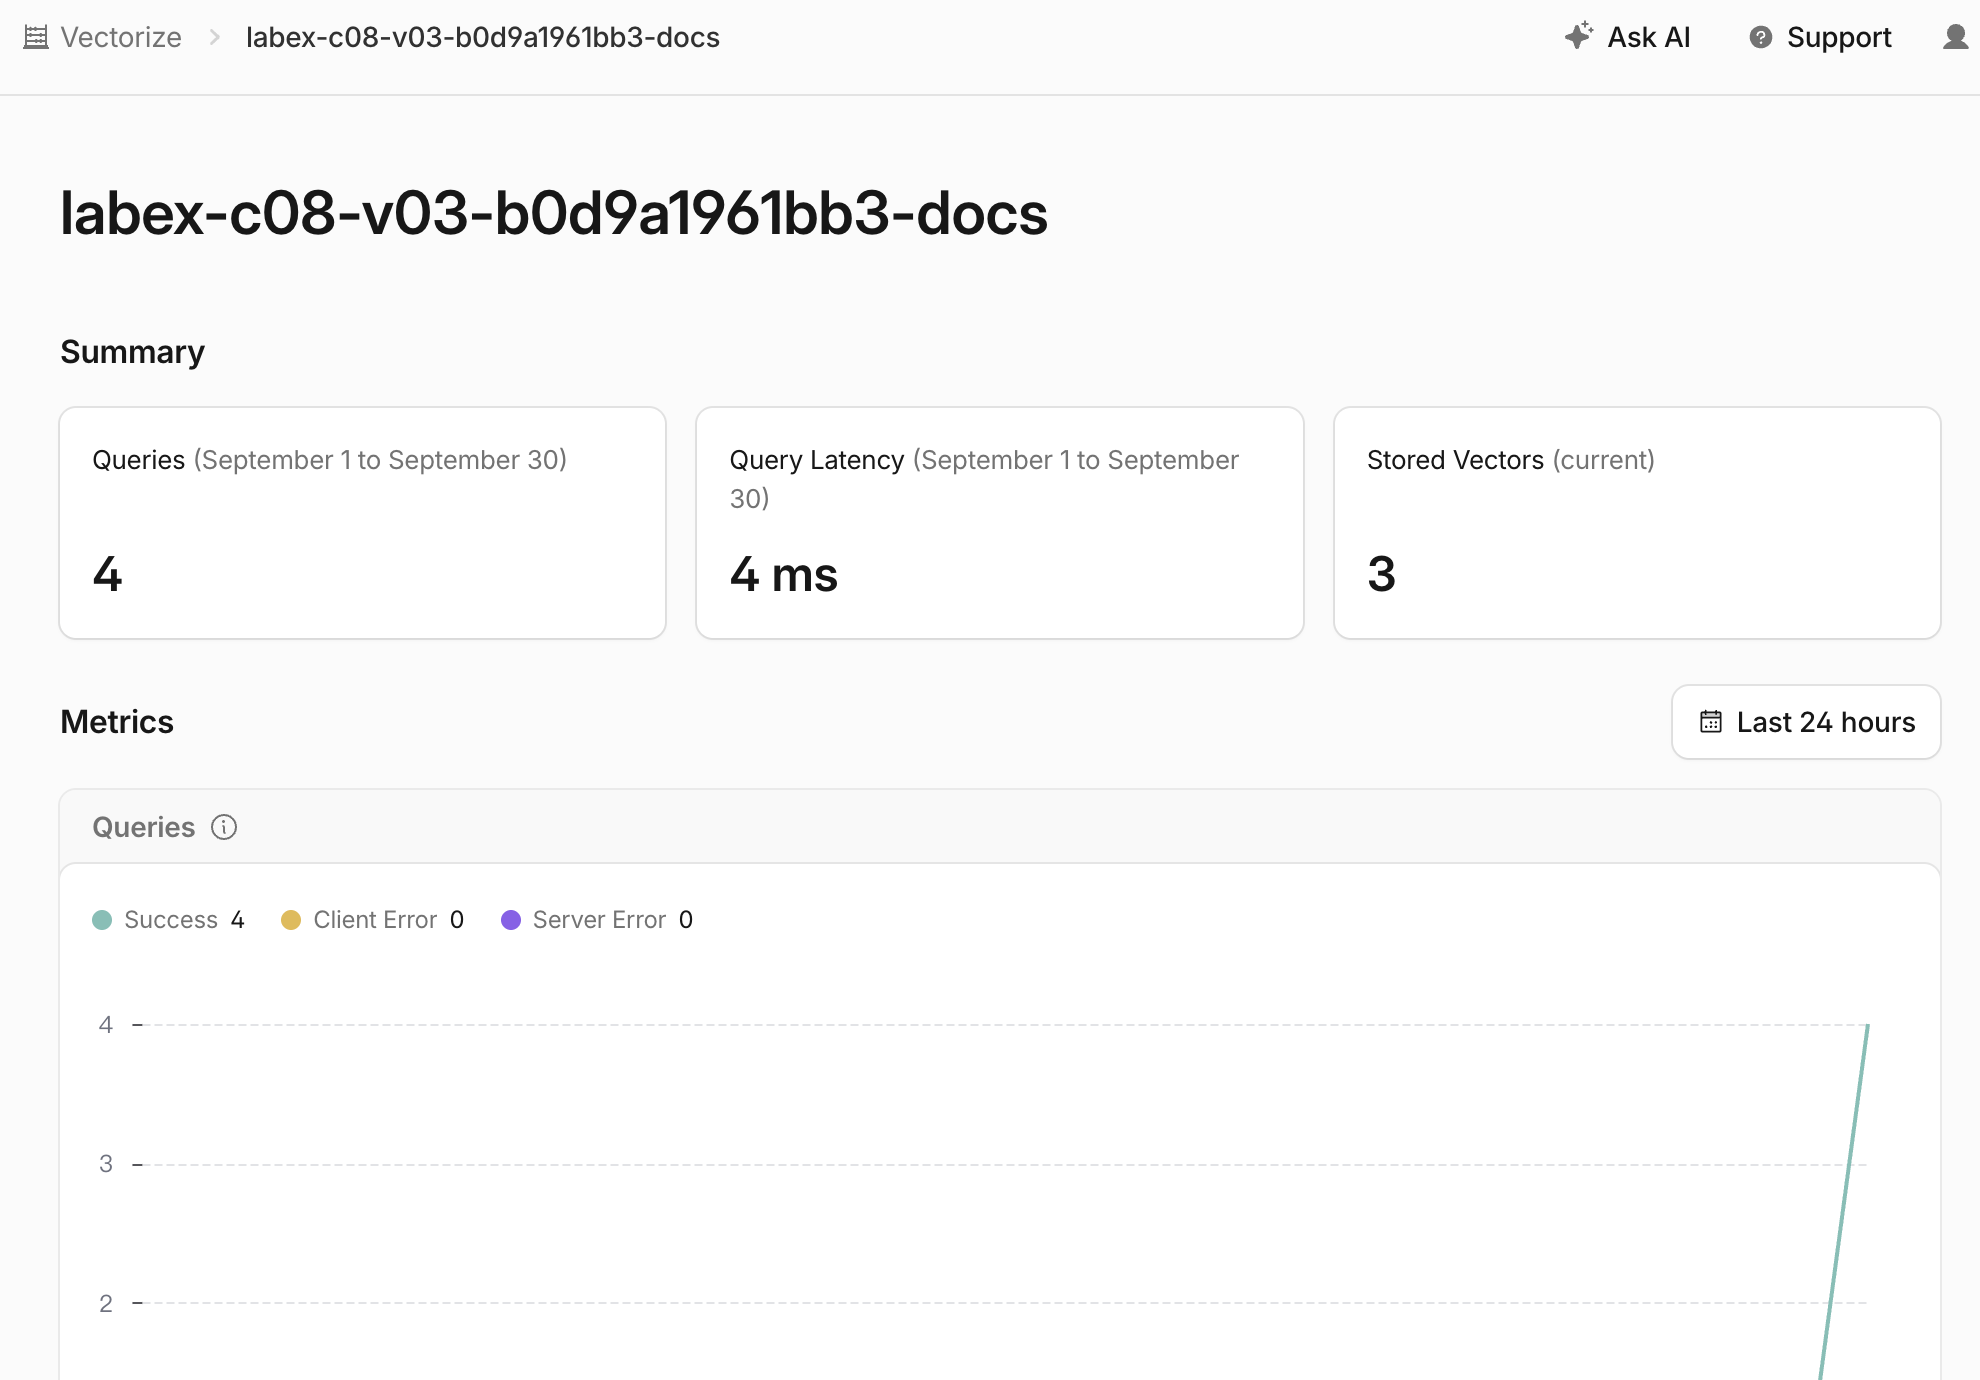Click the Summary section heading
This screenshot has width=1980, height=1380.
(x=132, y=352)
